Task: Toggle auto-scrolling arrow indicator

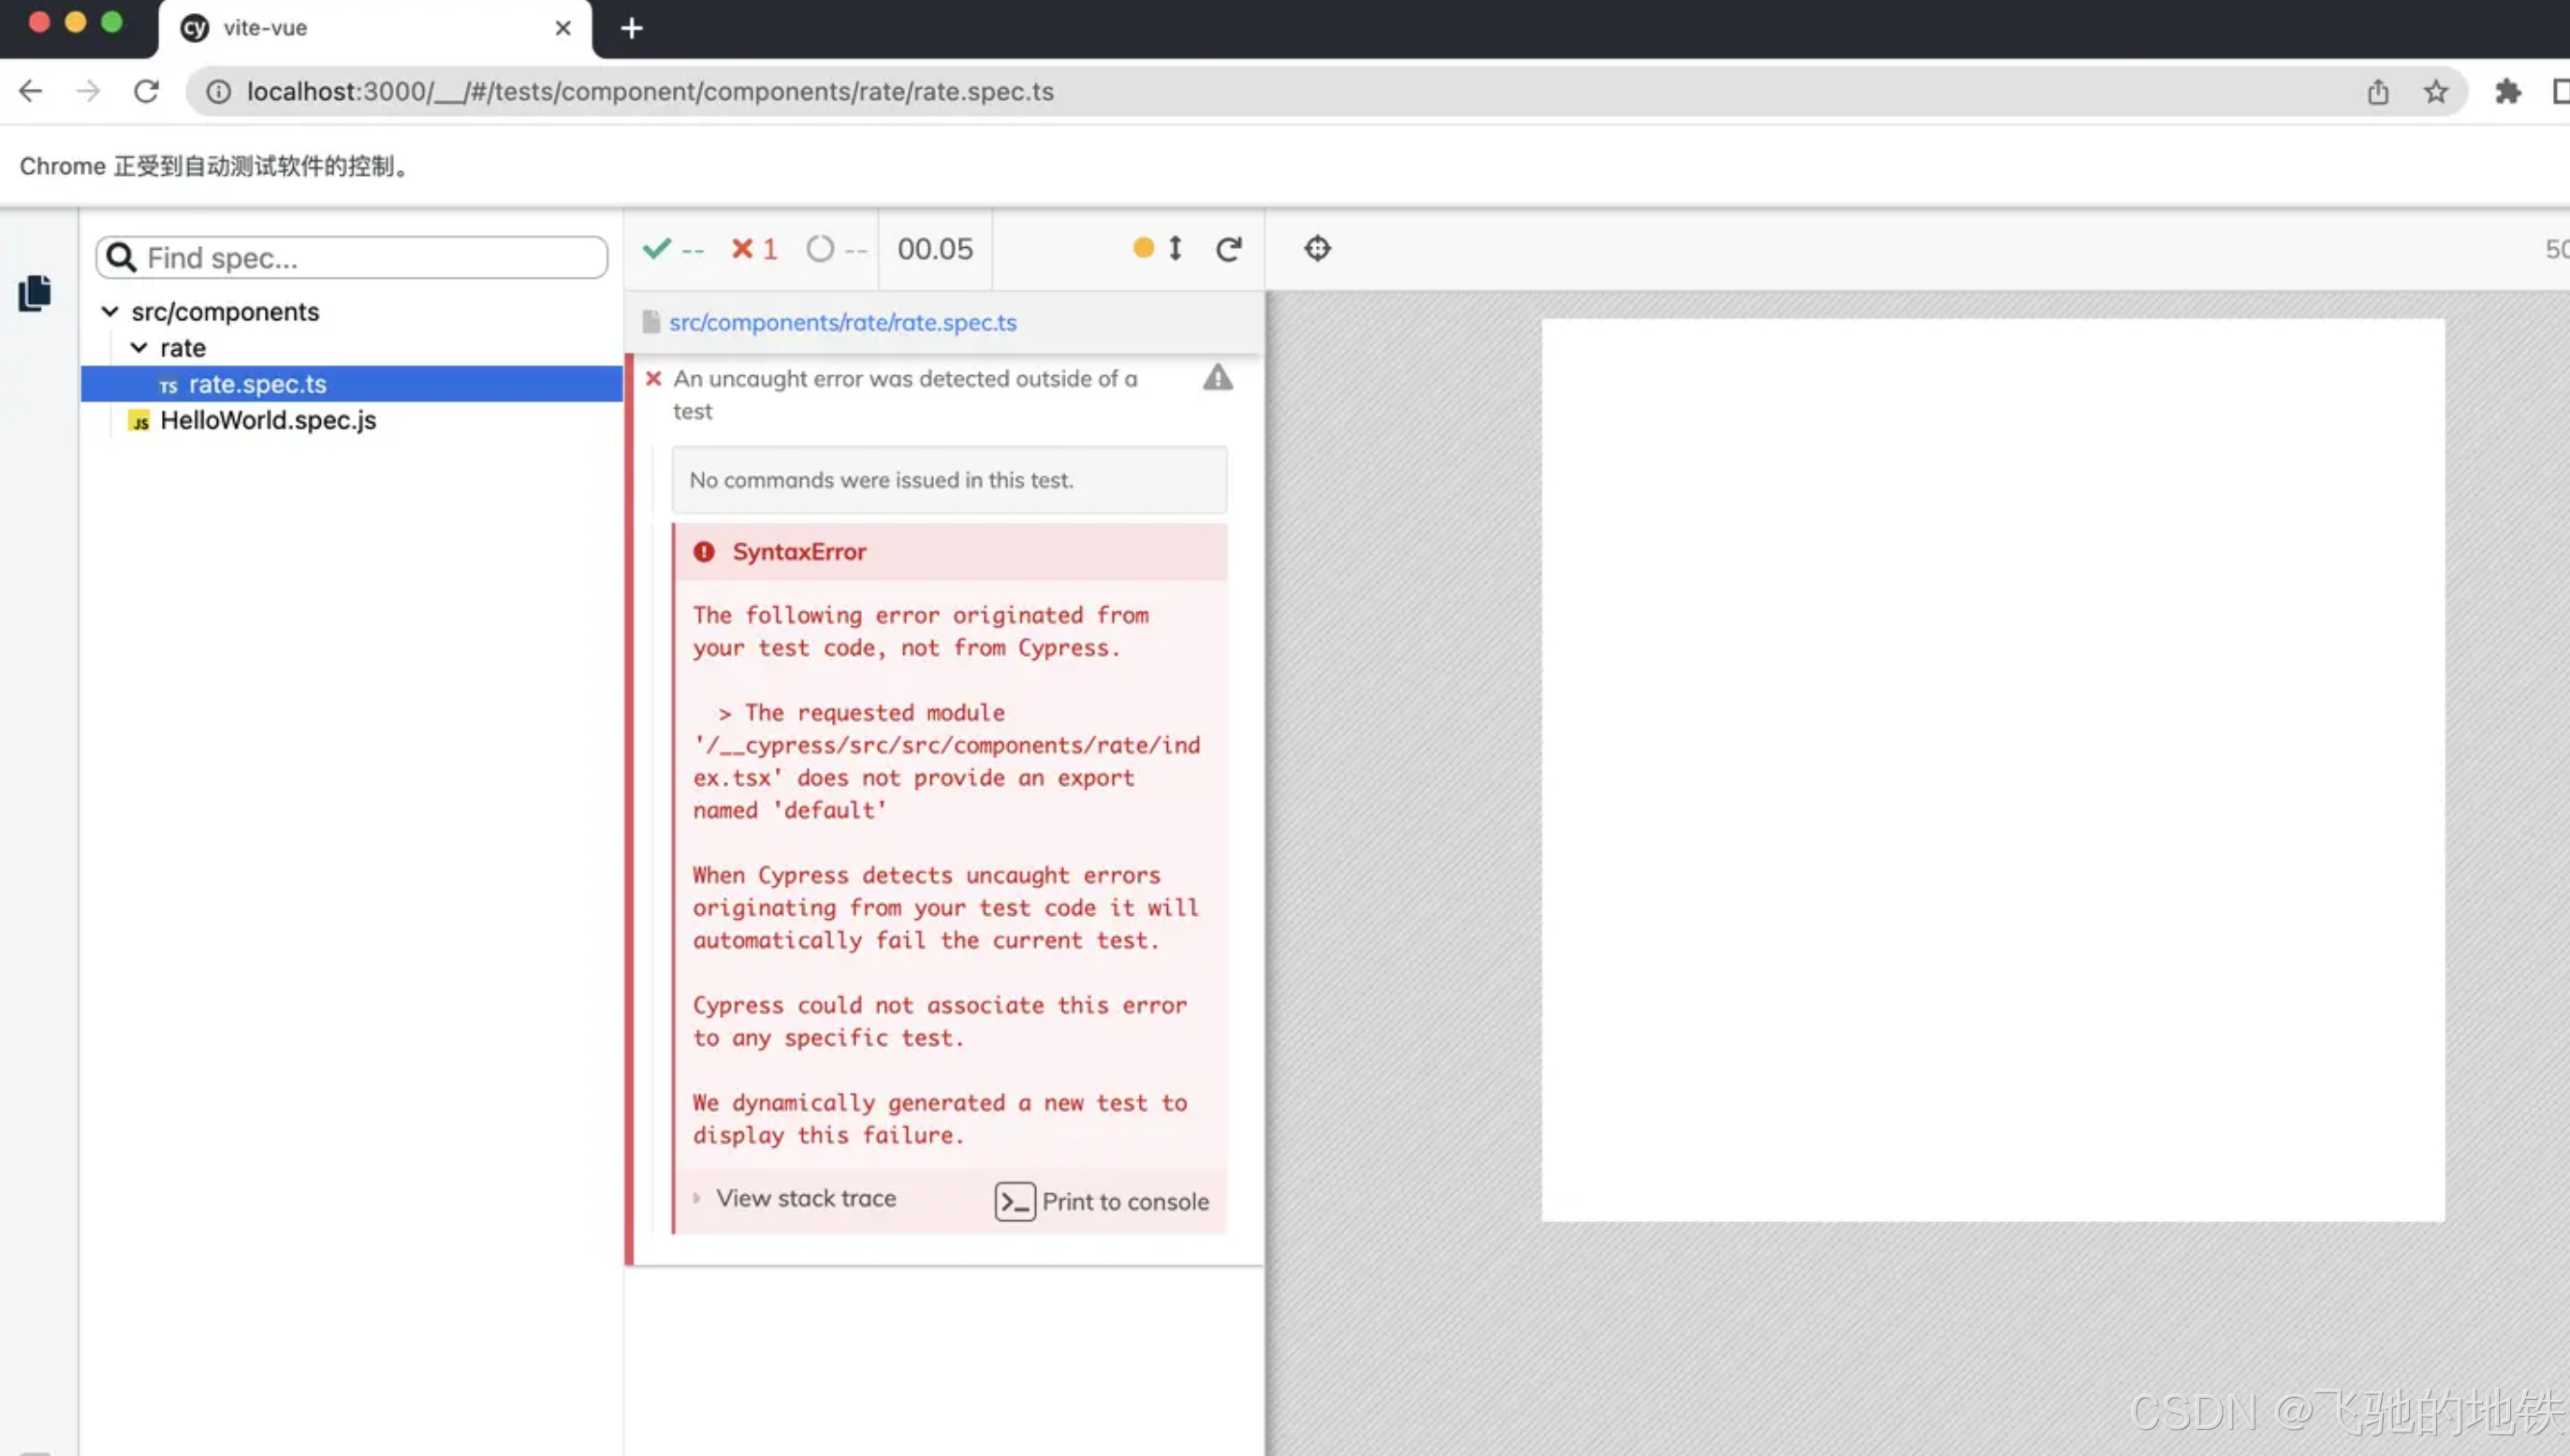Action: click(x=1175, y=248)
